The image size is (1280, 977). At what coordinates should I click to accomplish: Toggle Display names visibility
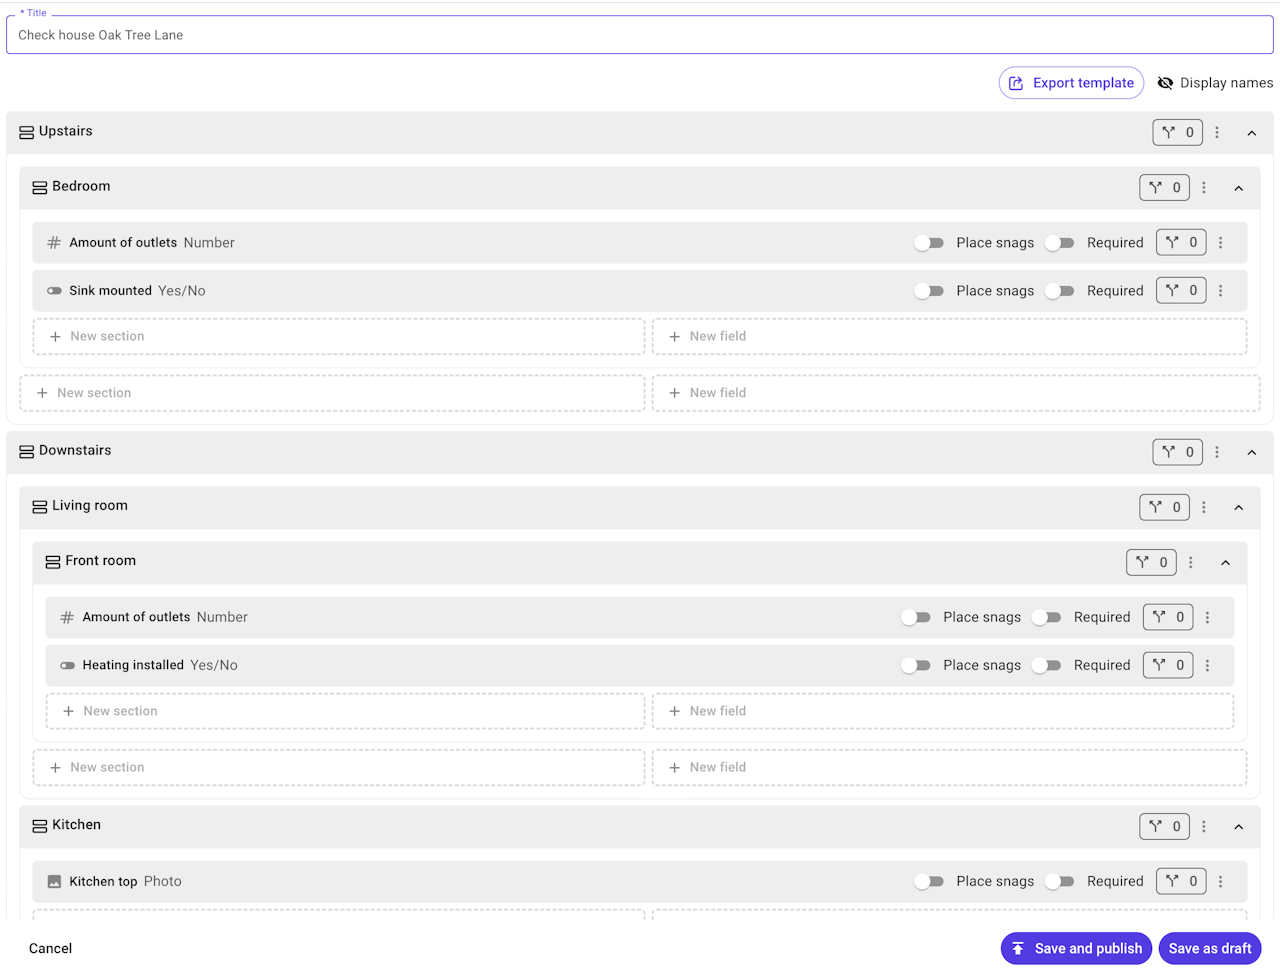tap(1214, 83)
